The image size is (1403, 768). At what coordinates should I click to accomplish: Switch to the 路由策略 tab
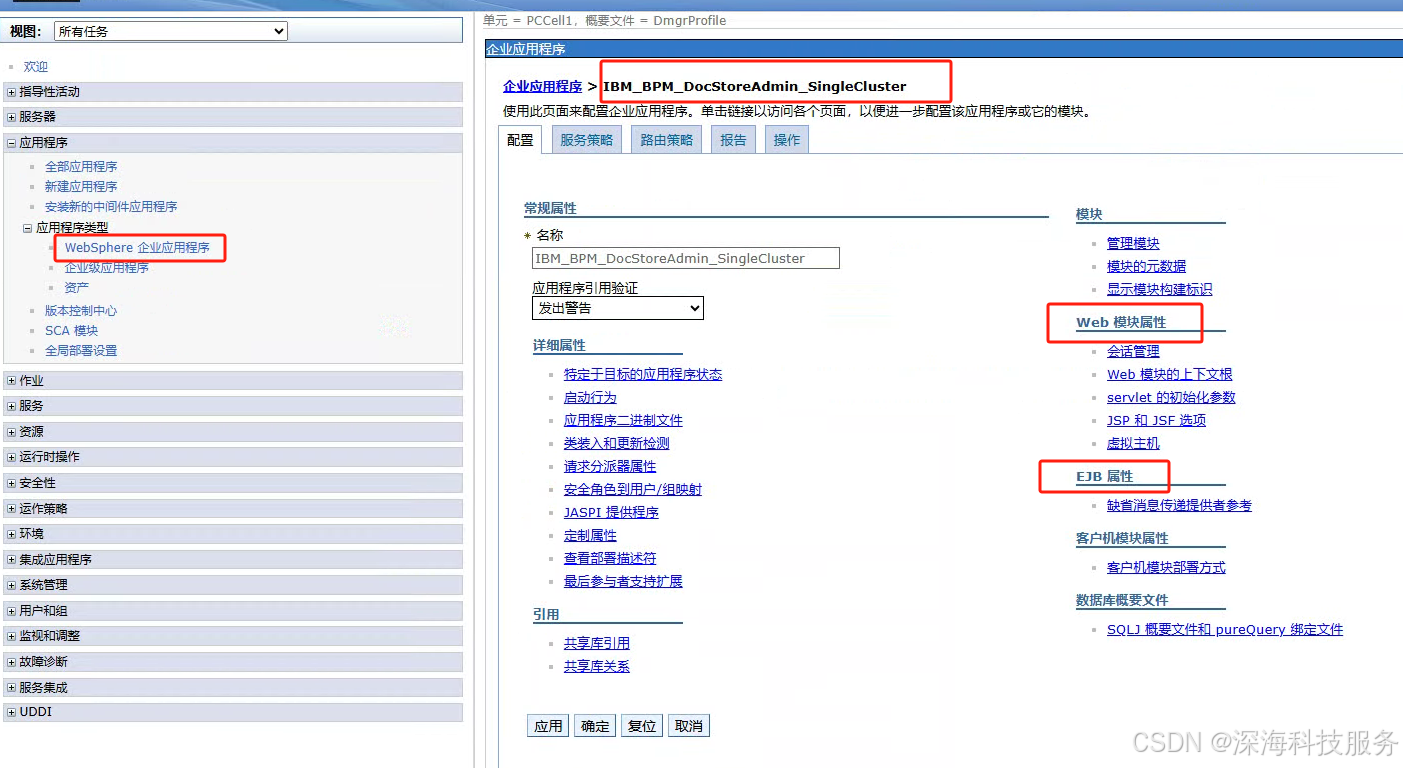click(x=667, y=140)
